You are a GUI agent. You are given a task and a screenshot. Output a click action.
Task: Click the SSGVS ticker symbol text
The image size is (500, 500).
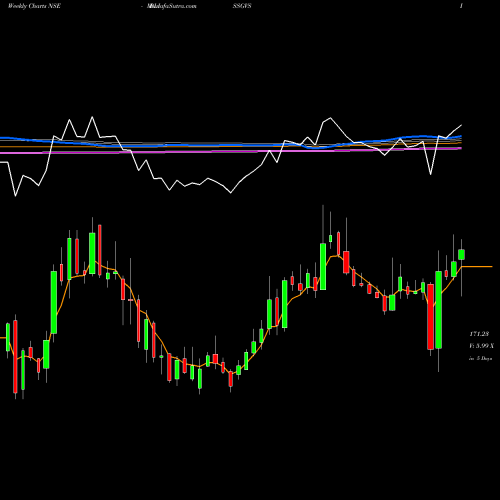(x=242, y=6)
